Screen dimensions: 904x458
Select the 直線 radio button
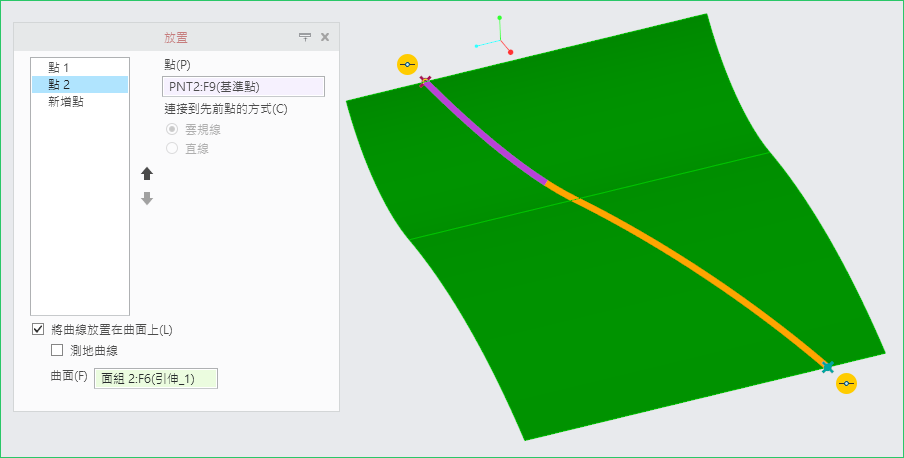[x=172, y=148]
